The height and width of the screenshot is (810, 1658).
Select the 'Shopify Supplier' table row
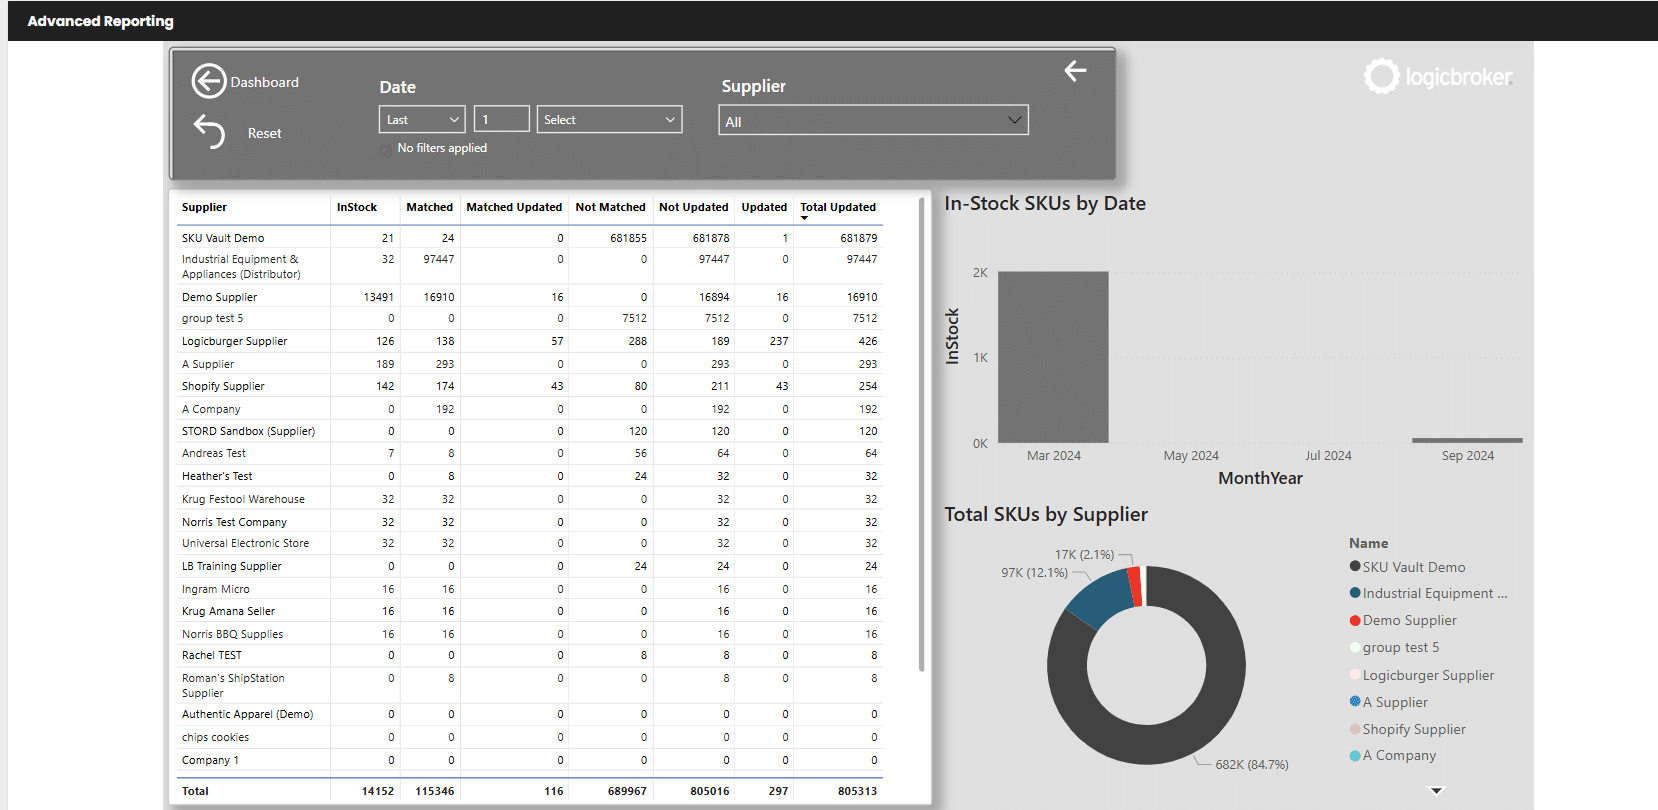(530, 386)
